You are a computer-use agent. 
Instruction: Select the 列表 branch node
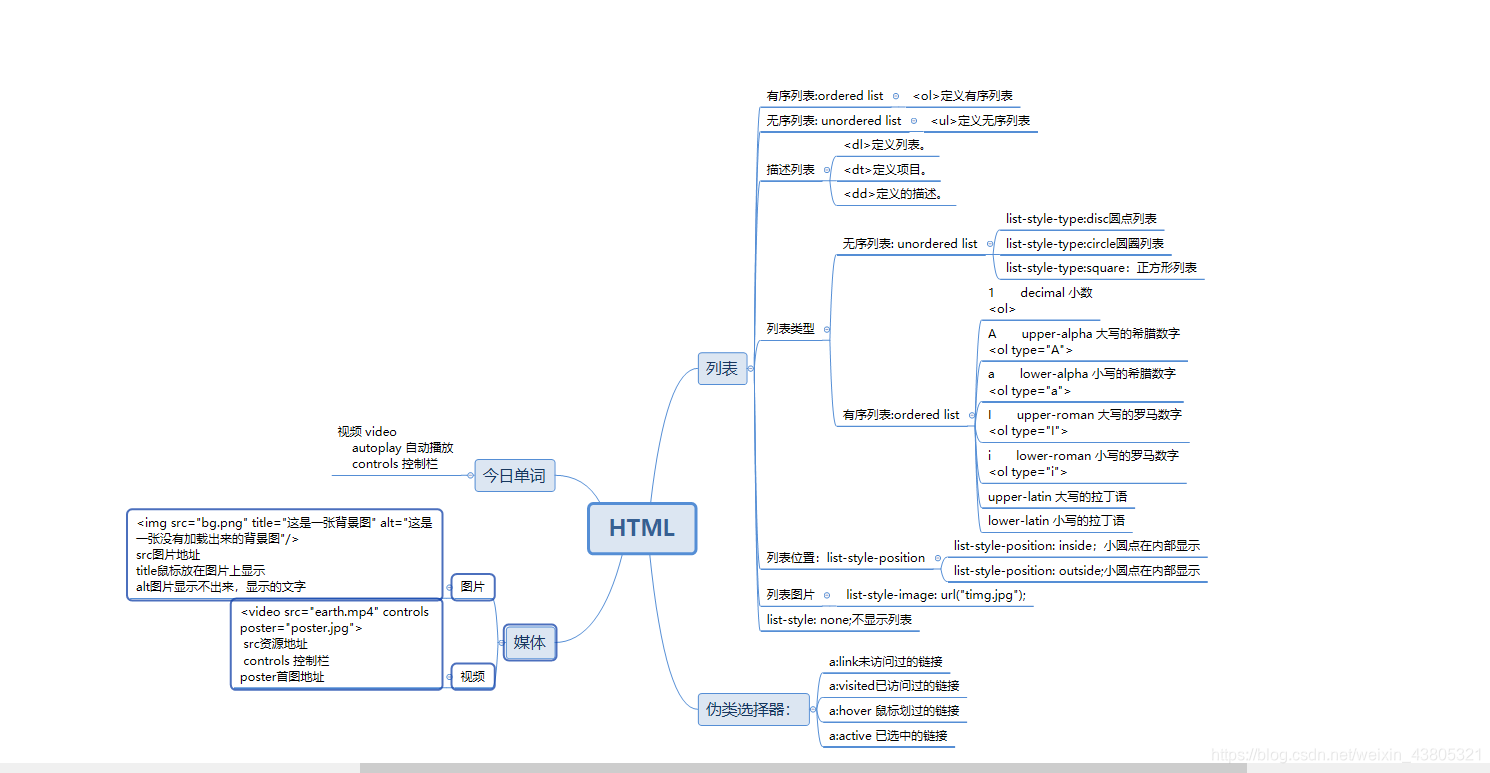[722, 369]
